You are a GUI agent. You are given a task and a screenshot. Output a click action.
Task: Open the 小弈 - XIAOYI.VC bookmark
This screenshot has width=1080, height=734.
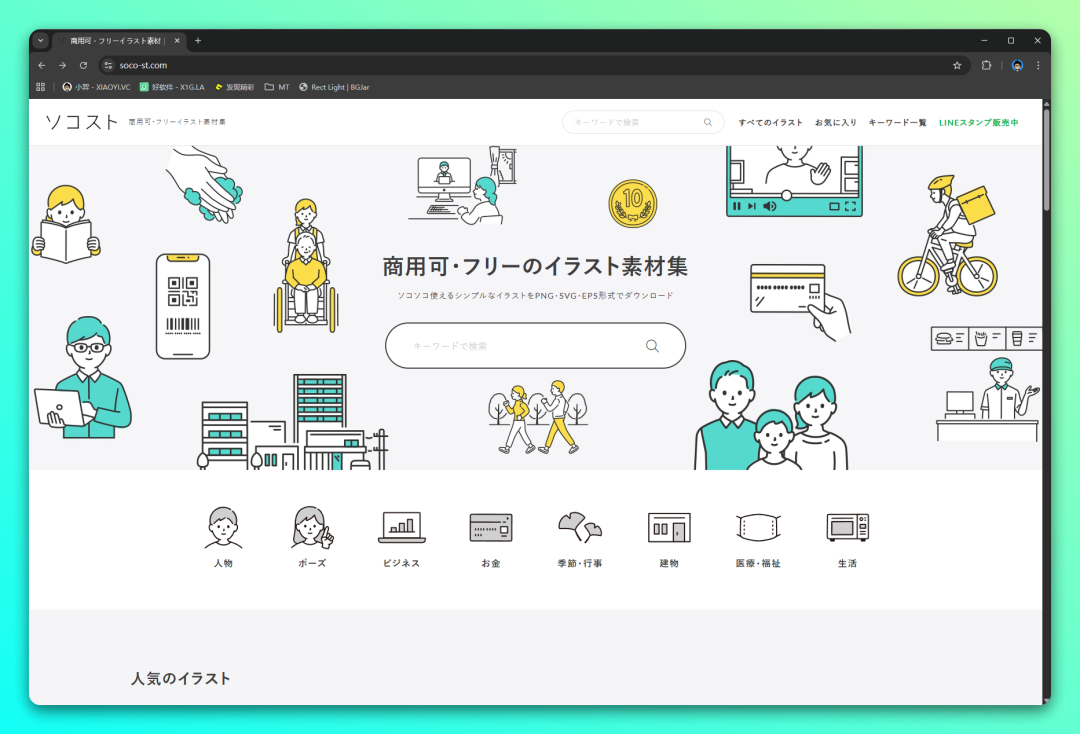(96, 87)
